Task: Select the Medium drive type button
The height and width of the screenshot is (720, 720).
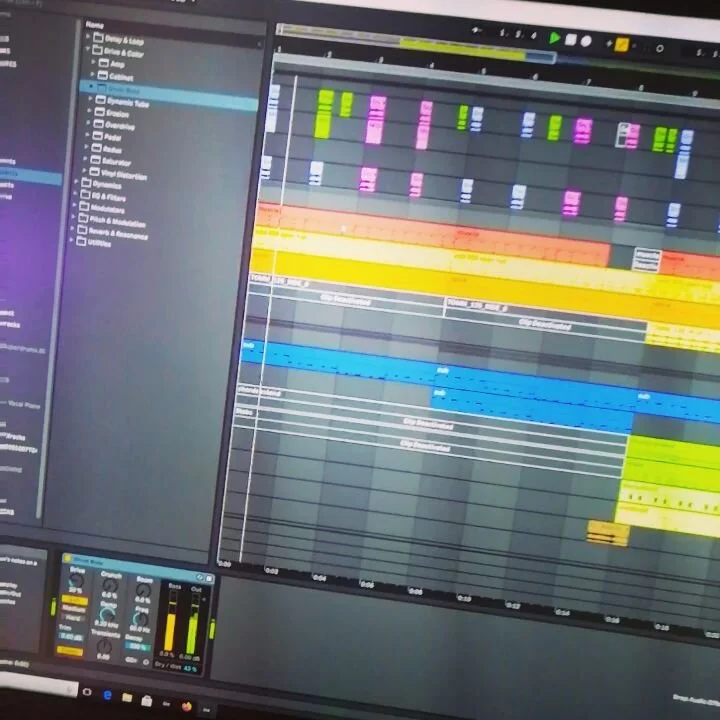Action: click(x=73, y=609)
